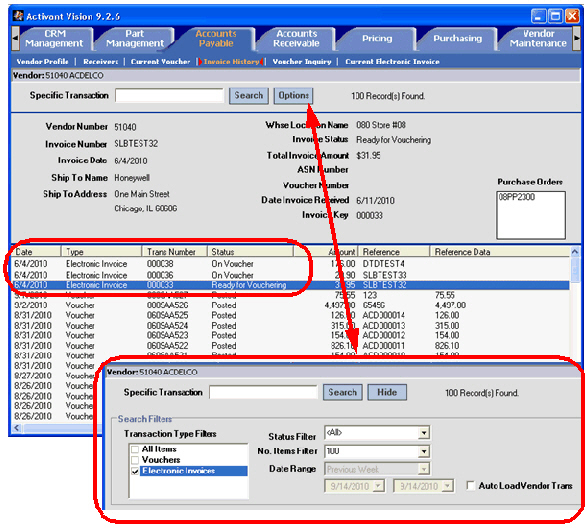
Task: Open the end date picker dropdown
Action: [x=447, y=486]
